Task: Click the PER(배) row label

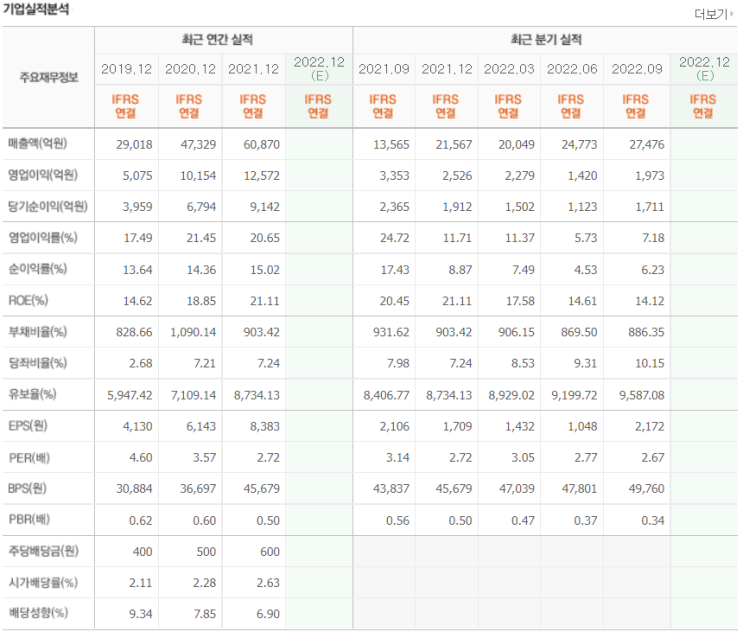Action: (29, 458)
